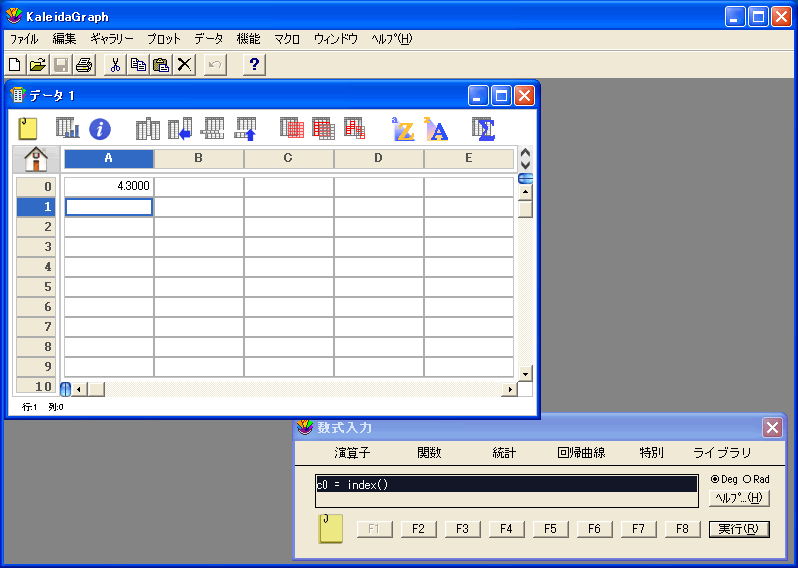798x568 pixels.
Task: Paste using the clipboard icon
Action: (x=161, y=65)
